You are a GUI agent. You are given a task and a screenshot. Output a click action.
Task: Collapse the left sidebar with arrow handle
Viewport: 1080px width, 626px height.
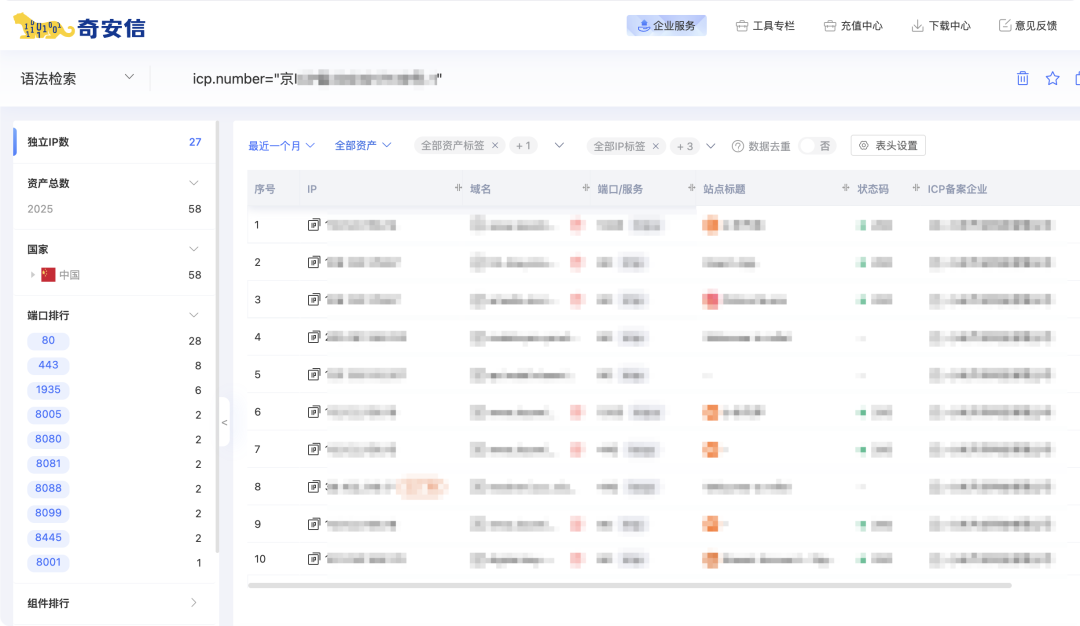pyautogui.click(x=225, y=422)
